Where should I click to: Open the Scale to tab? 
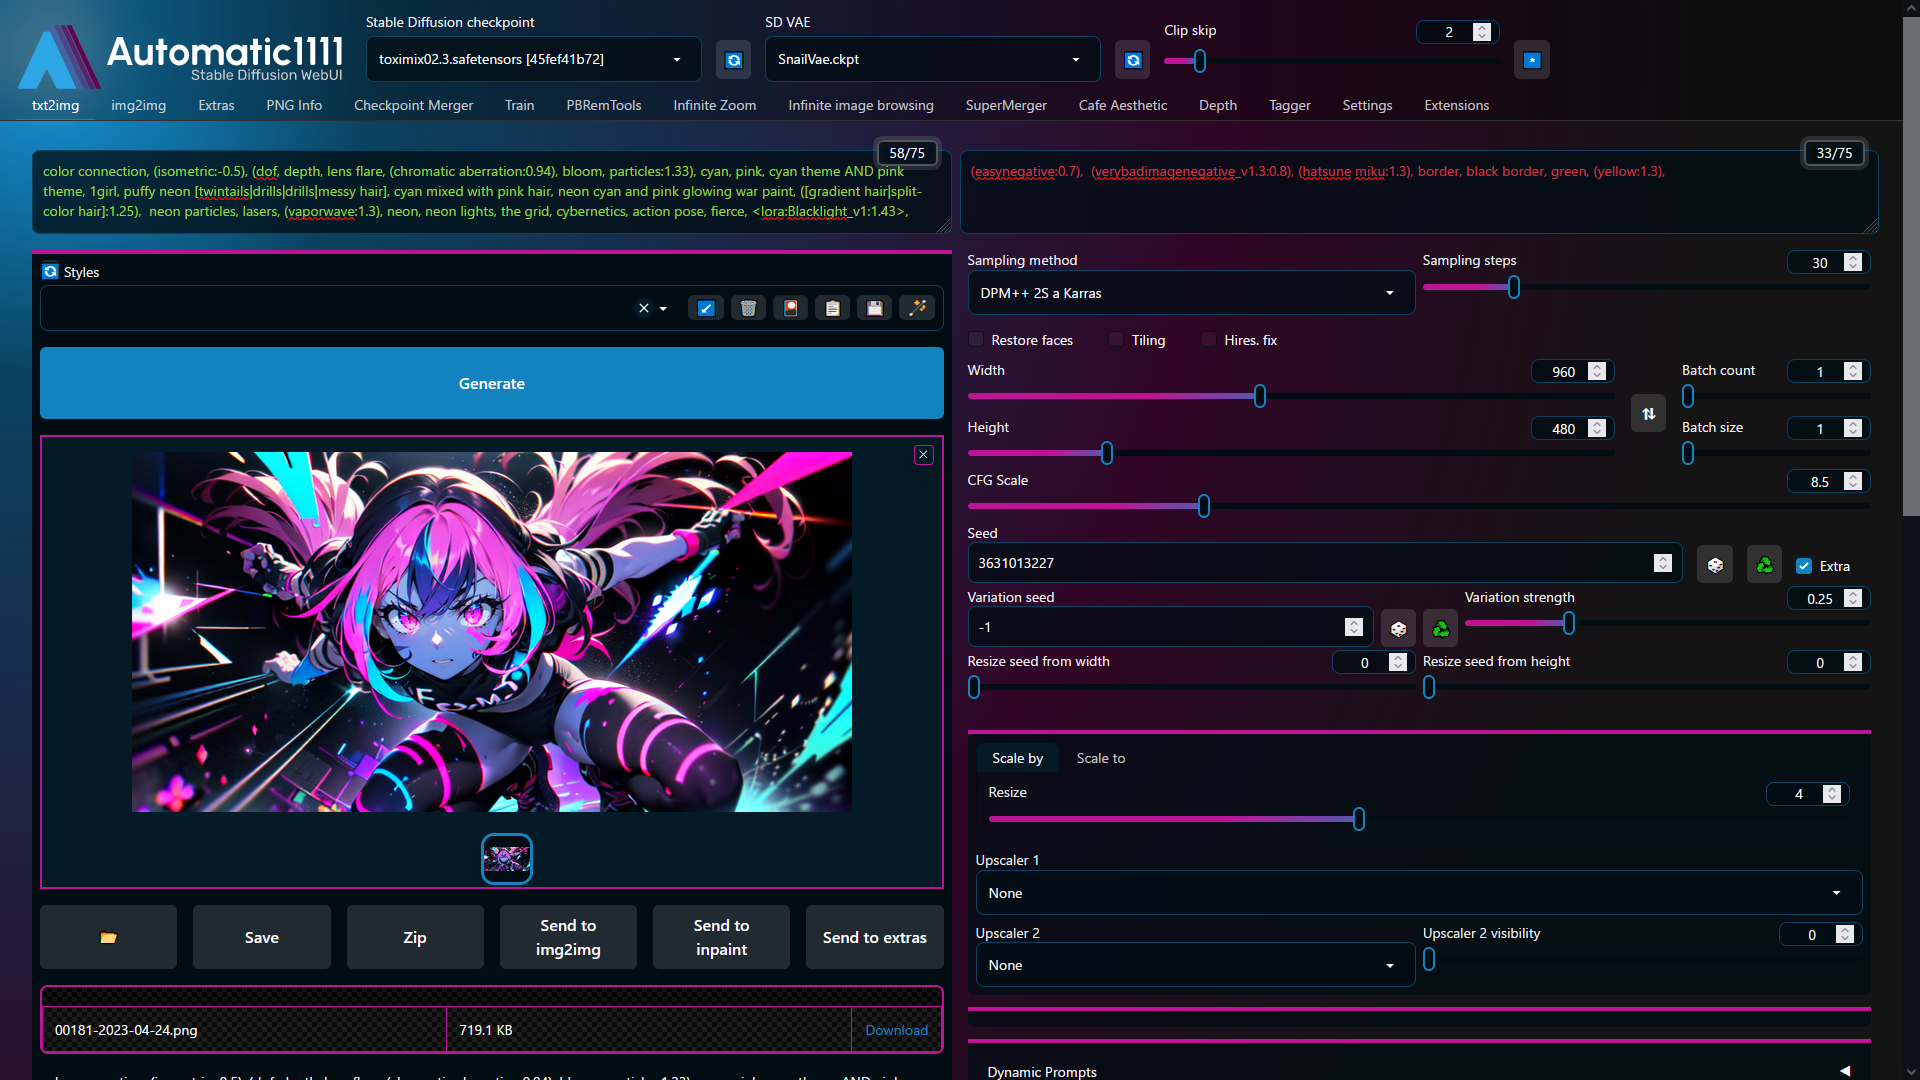1100,758
